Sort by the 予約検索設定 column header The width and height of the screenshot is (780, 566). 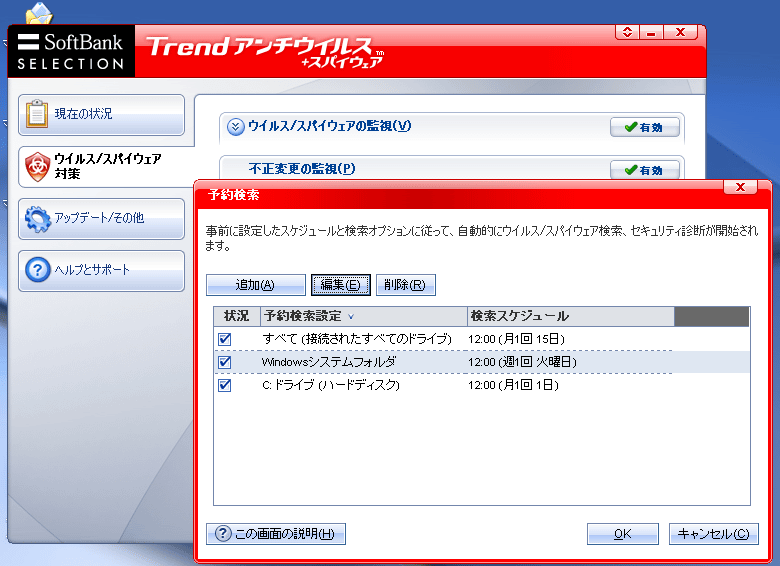(364, 316)
